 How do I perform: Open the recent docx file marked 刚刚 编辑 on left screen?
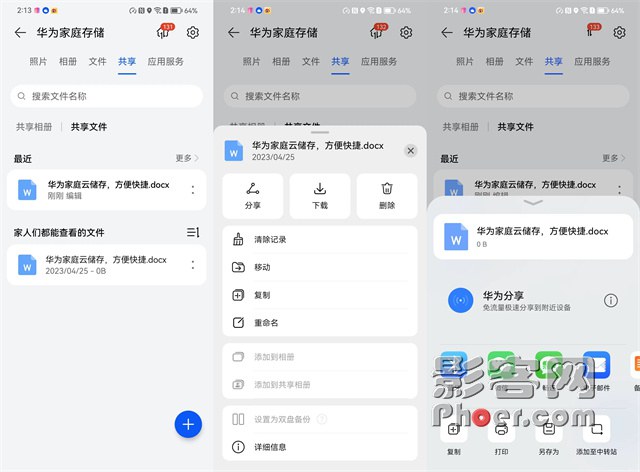point(107,190)
